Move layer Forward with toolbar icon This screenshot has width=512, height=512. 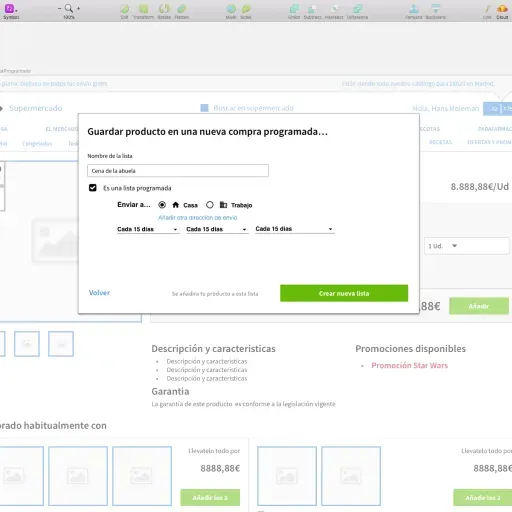[414, 9]
